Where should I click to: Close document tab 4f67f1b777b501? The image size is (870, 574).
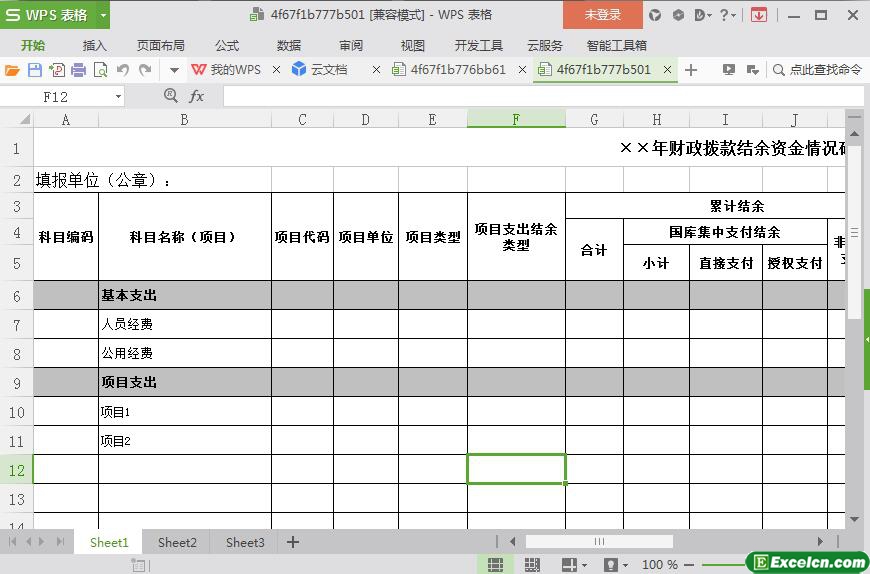coord(667,70)
